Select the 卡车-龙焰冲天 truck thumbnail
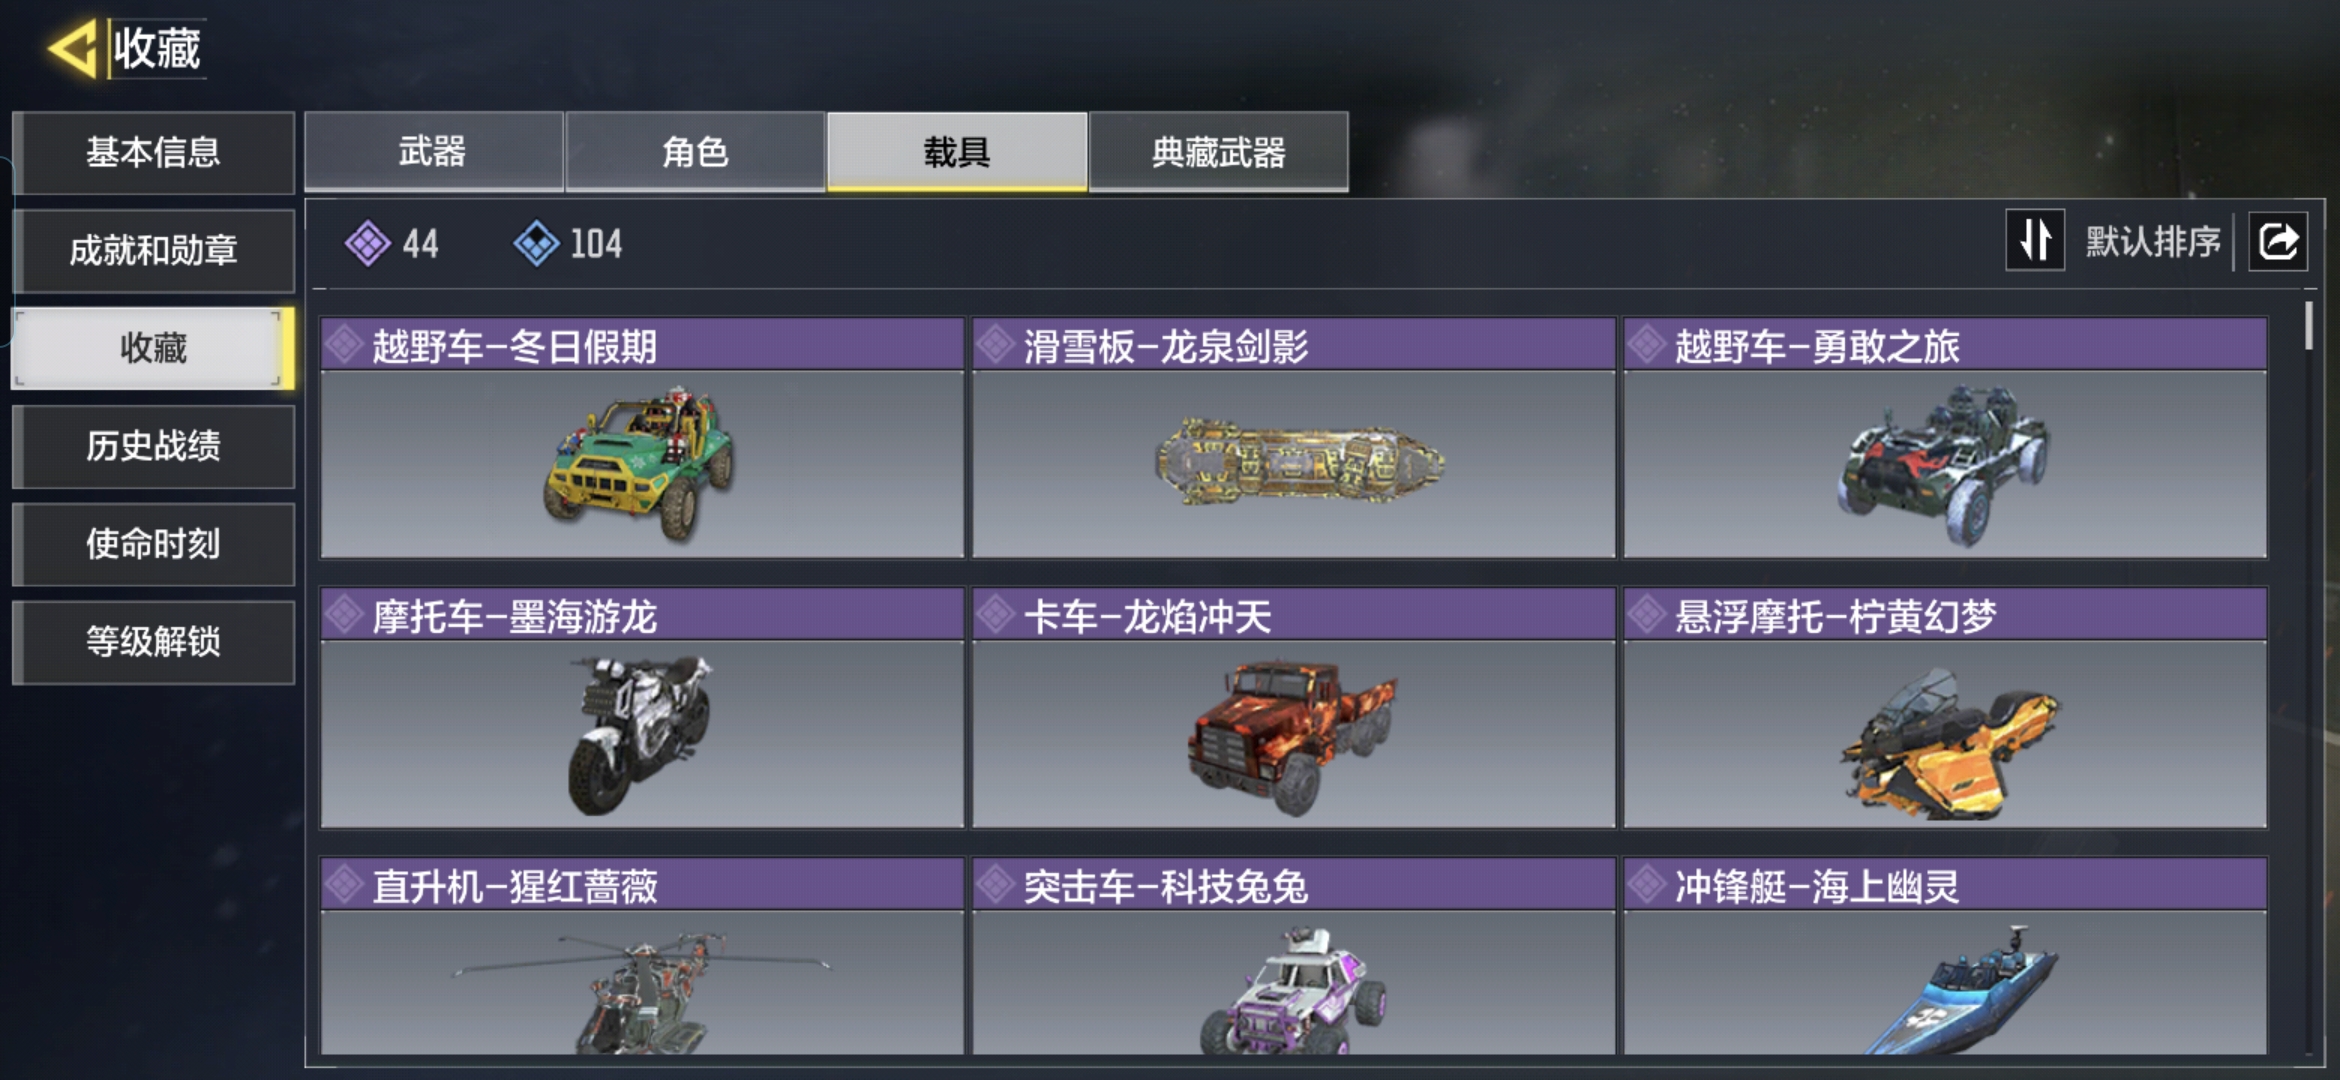The image size is (2340, 1080). 1293,734
